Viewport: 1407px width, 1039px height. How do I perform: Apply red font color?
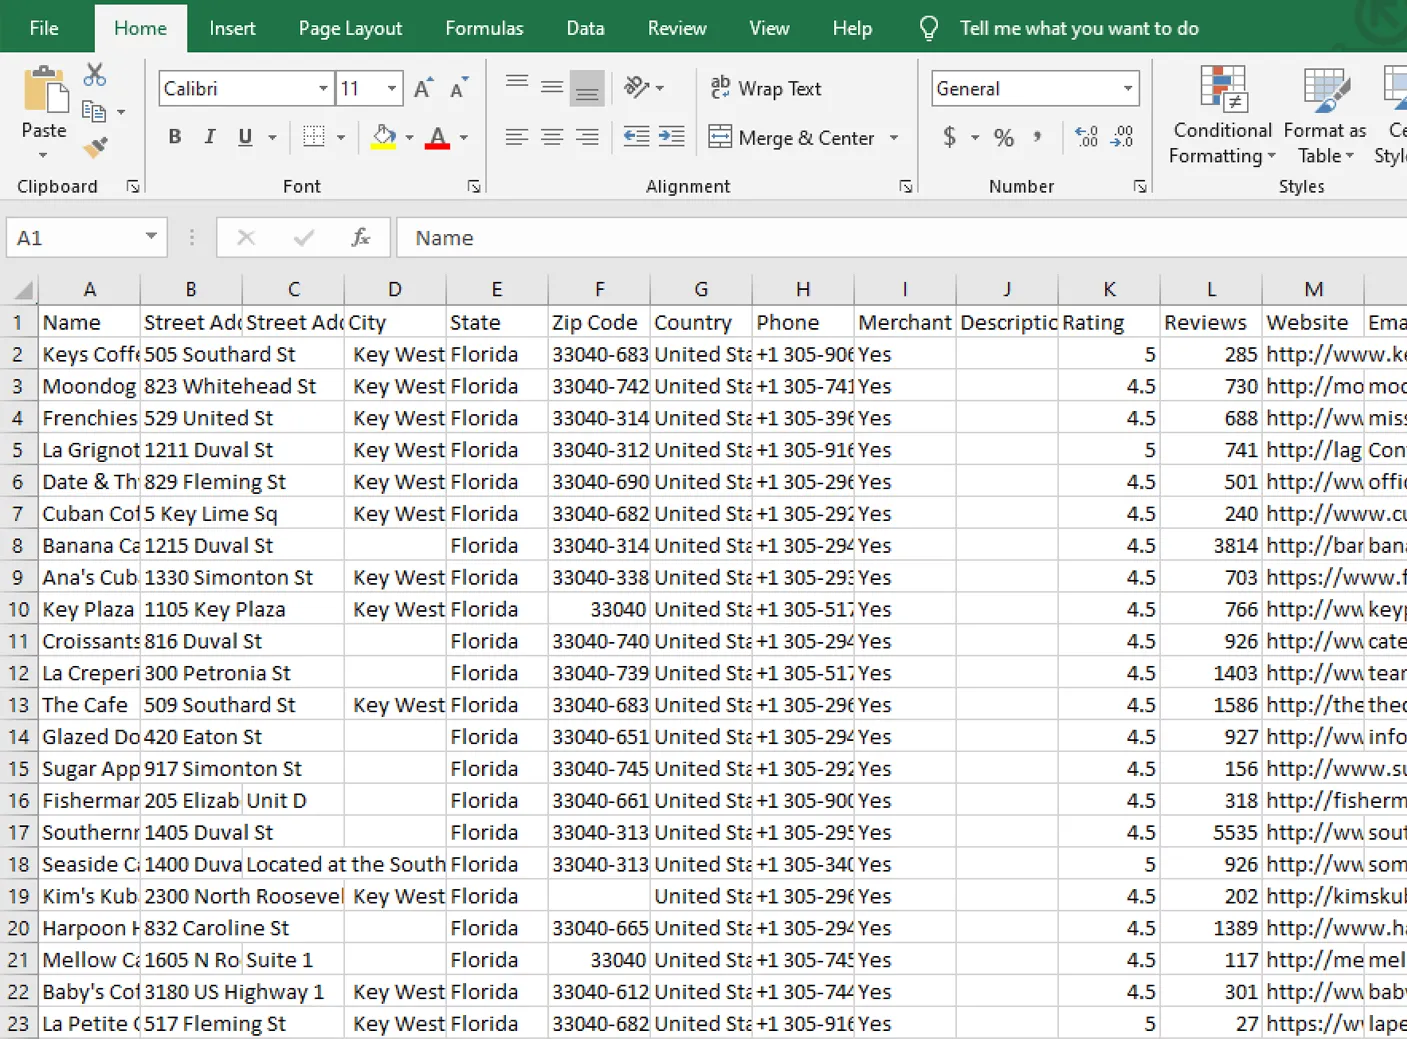[437, 137]
